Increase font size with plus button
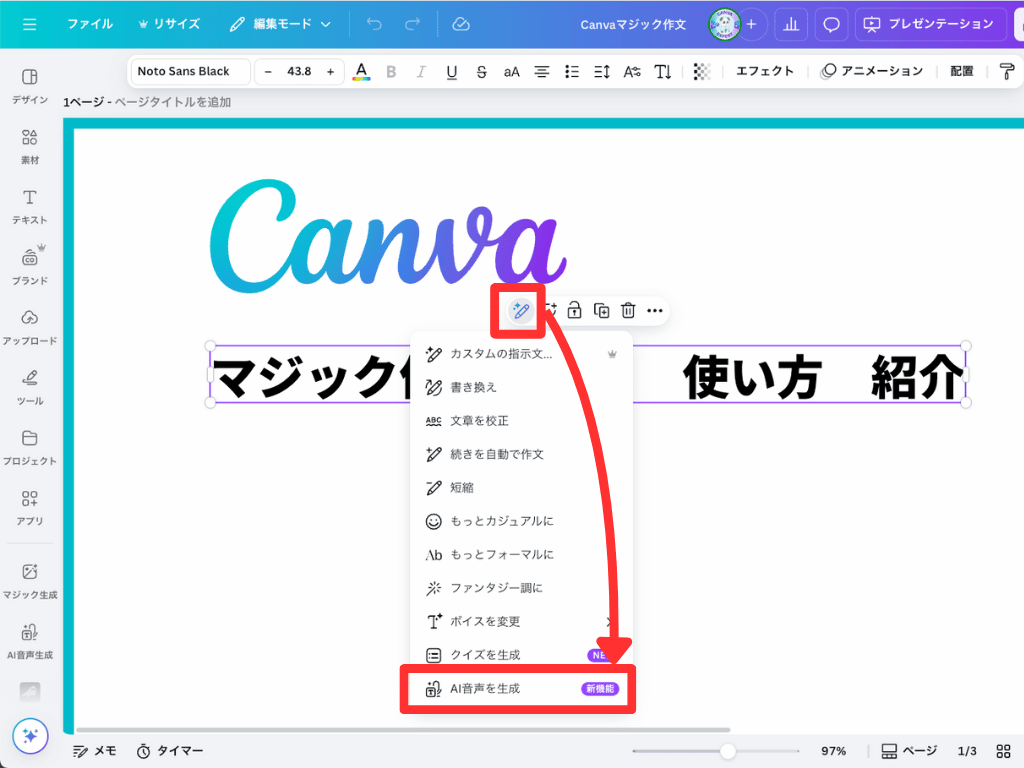Viewport: 1024px width, 768px height. coord(330,71)
